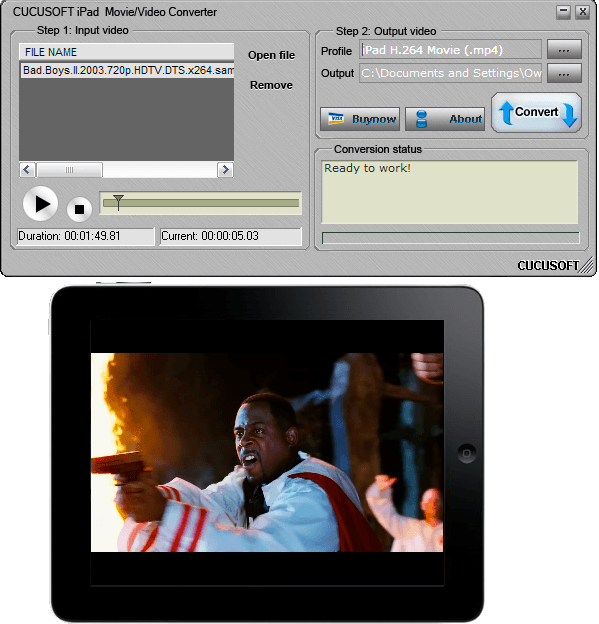Browse output folder with Output ellipsis button

click(x=564, y=73)
